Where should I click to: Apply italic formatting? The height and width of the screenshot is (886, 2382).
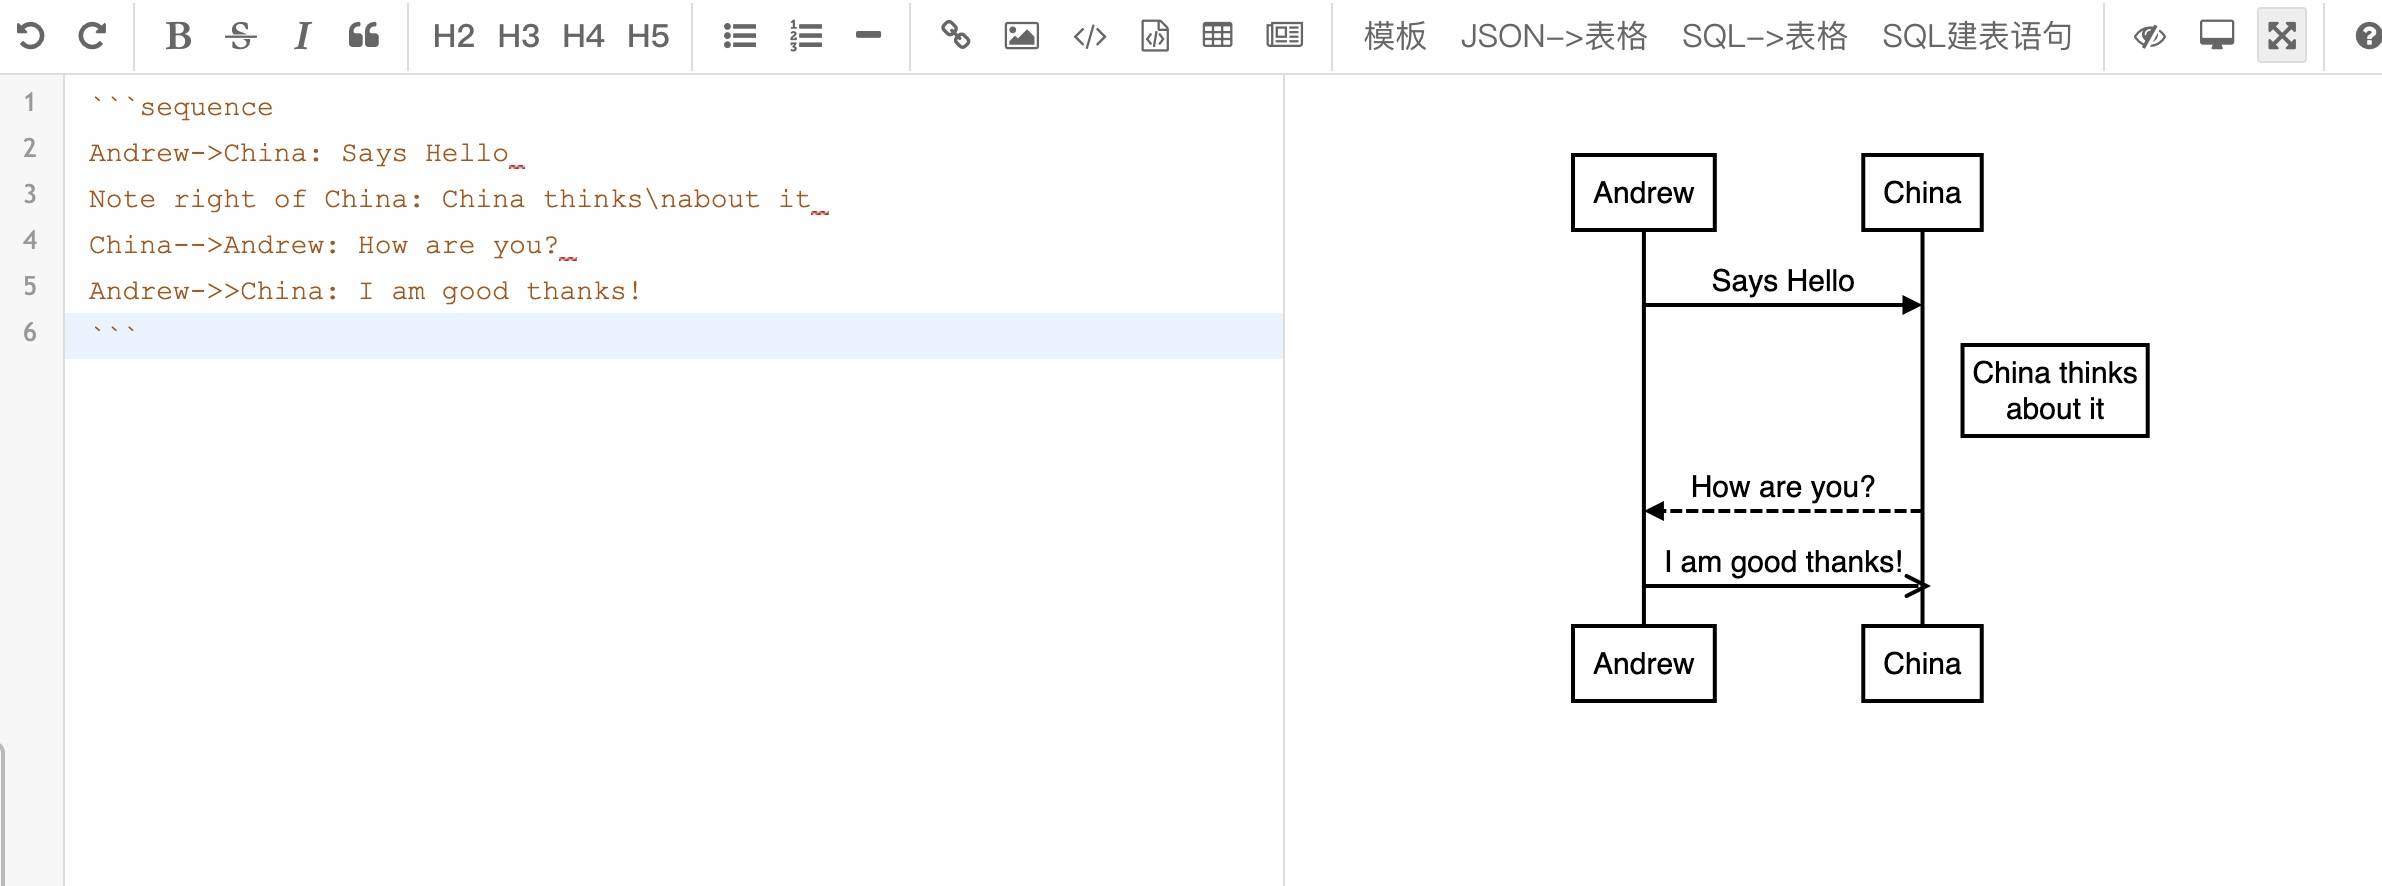[302, 36]
